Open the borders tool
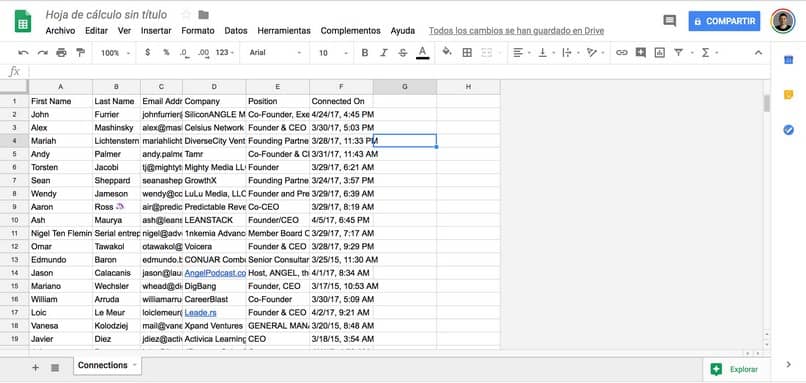The width and height of the screenshot is (806, 383). (x=467, y=52)
